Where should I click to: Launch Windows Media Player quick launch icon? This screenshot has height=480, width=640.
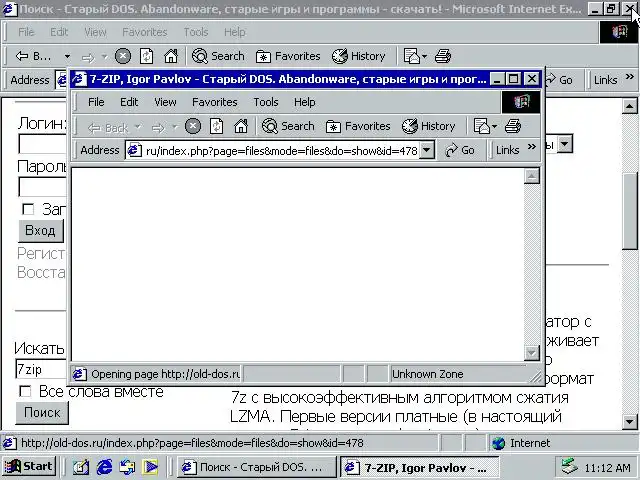tap(151, 467)
